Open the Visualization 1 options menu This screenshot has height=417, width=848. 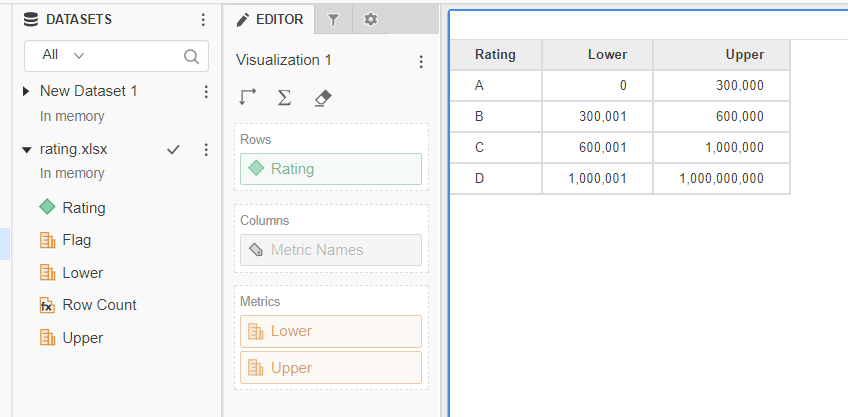[420, 61]
